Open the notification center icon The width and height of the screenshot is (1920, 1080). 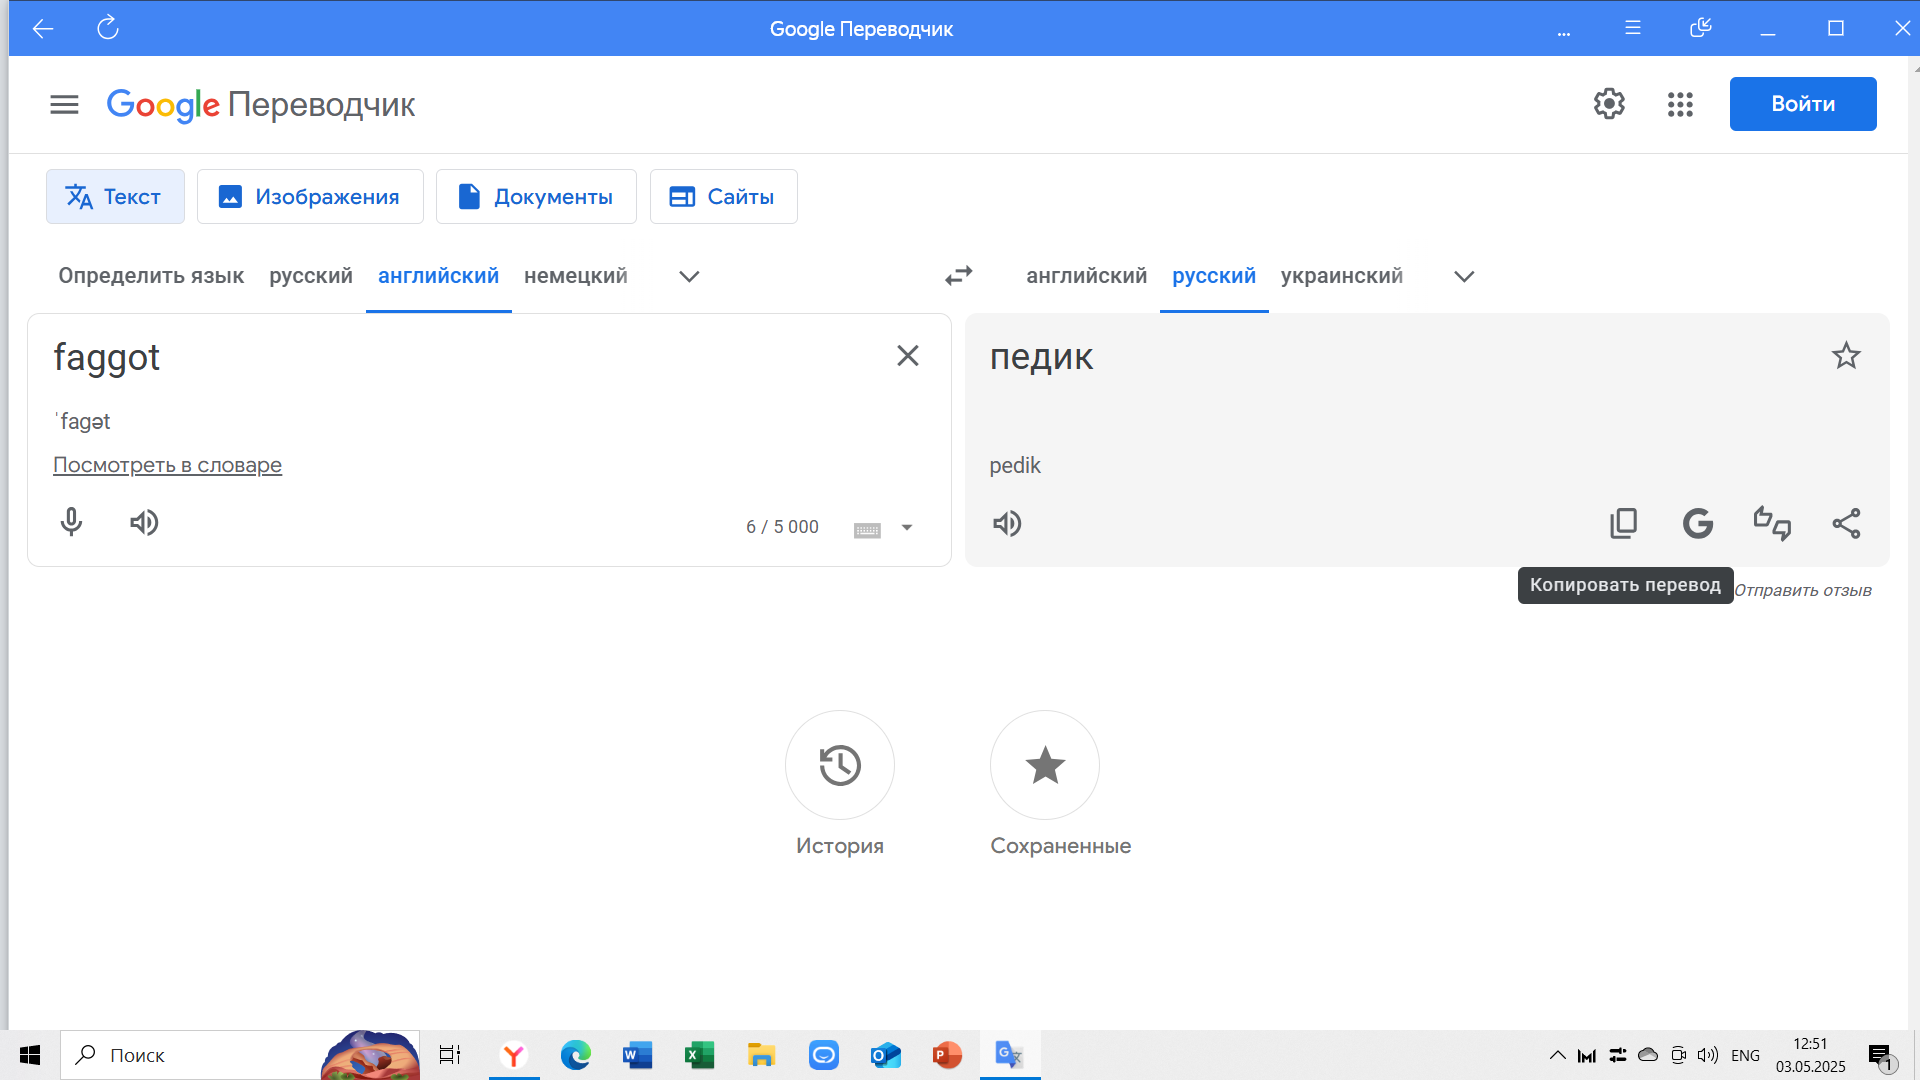(x=1880, y=1055)
